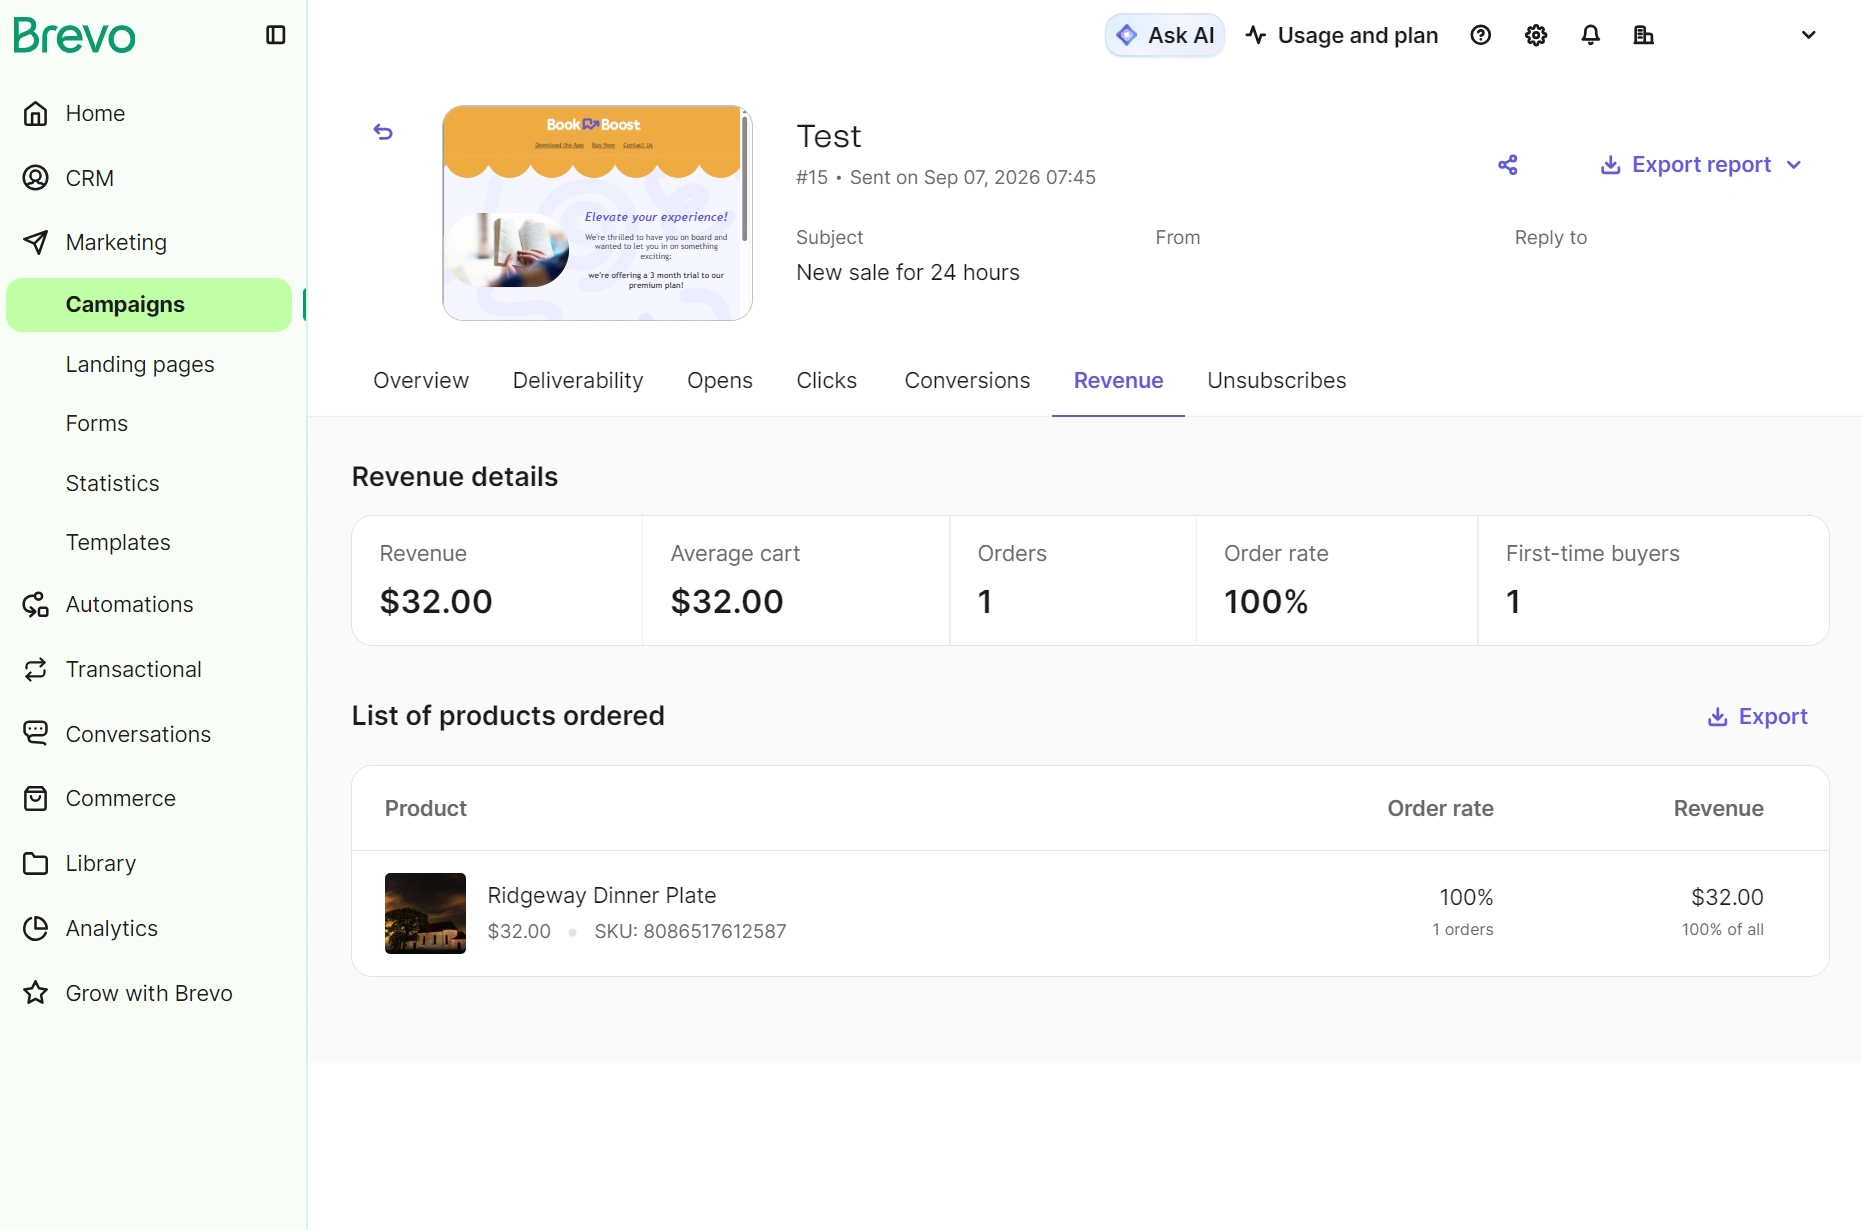This screenshot has height=1230, width=1861.
Task: Click the organization building icon
Action: click(x=1644, y=35)
